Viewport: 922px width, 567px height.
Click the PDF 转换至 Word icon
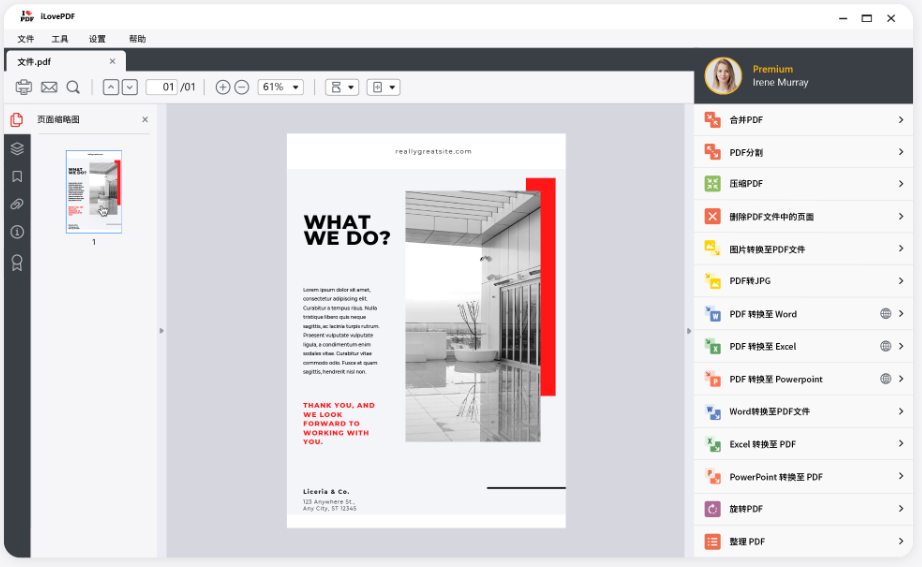pos(713,314)
